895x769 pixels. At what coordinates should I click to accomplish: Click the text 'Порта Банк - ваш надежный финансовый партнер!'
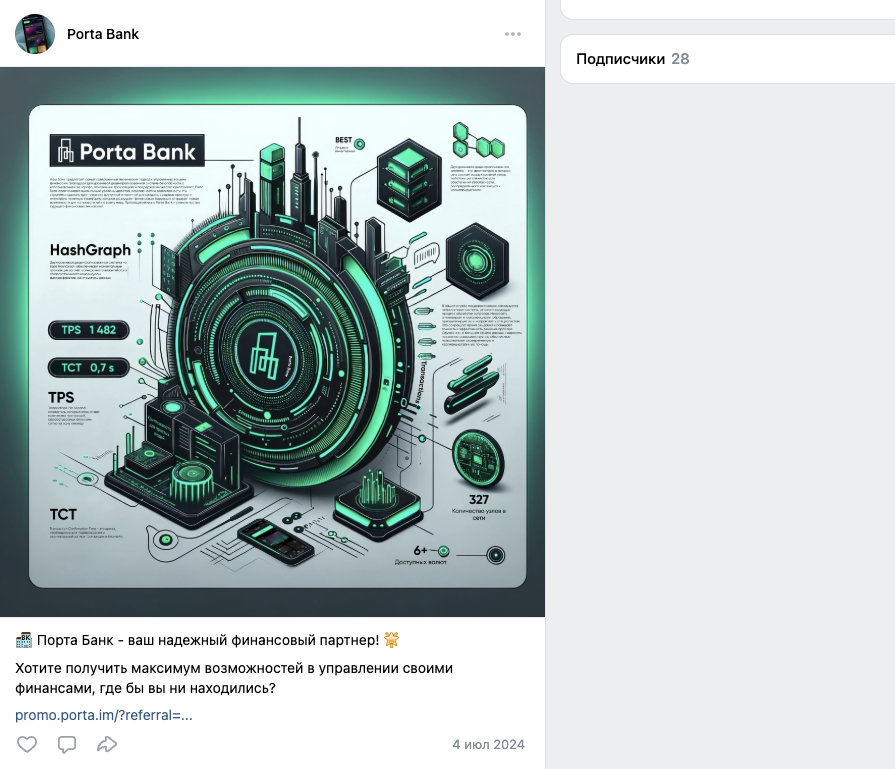(x=208, y=641)
